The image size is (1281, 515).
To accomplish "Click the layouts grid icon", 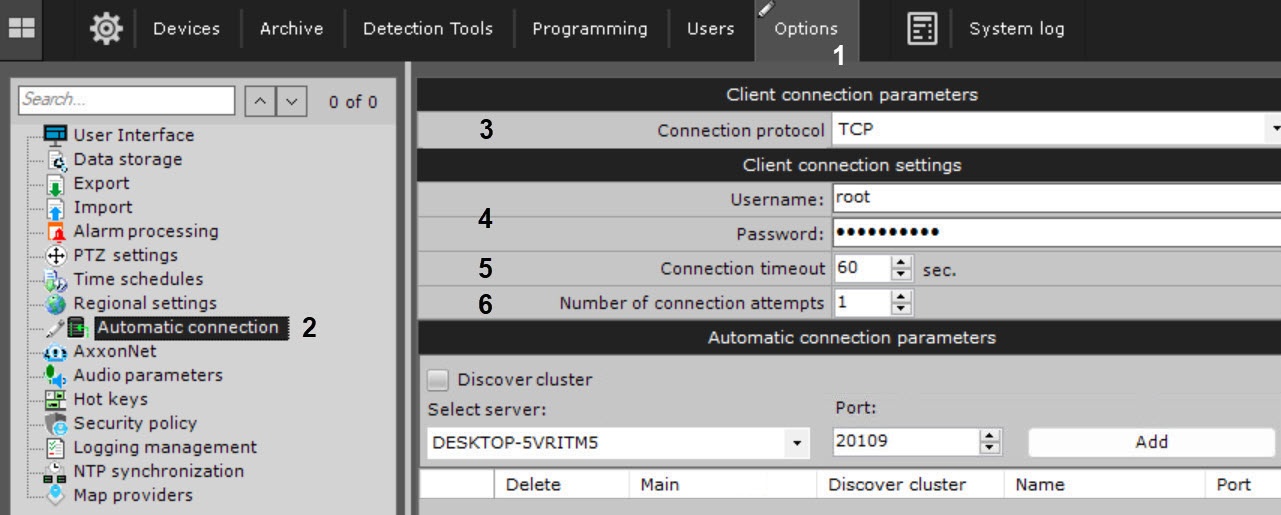I will [x=21, y=29].
